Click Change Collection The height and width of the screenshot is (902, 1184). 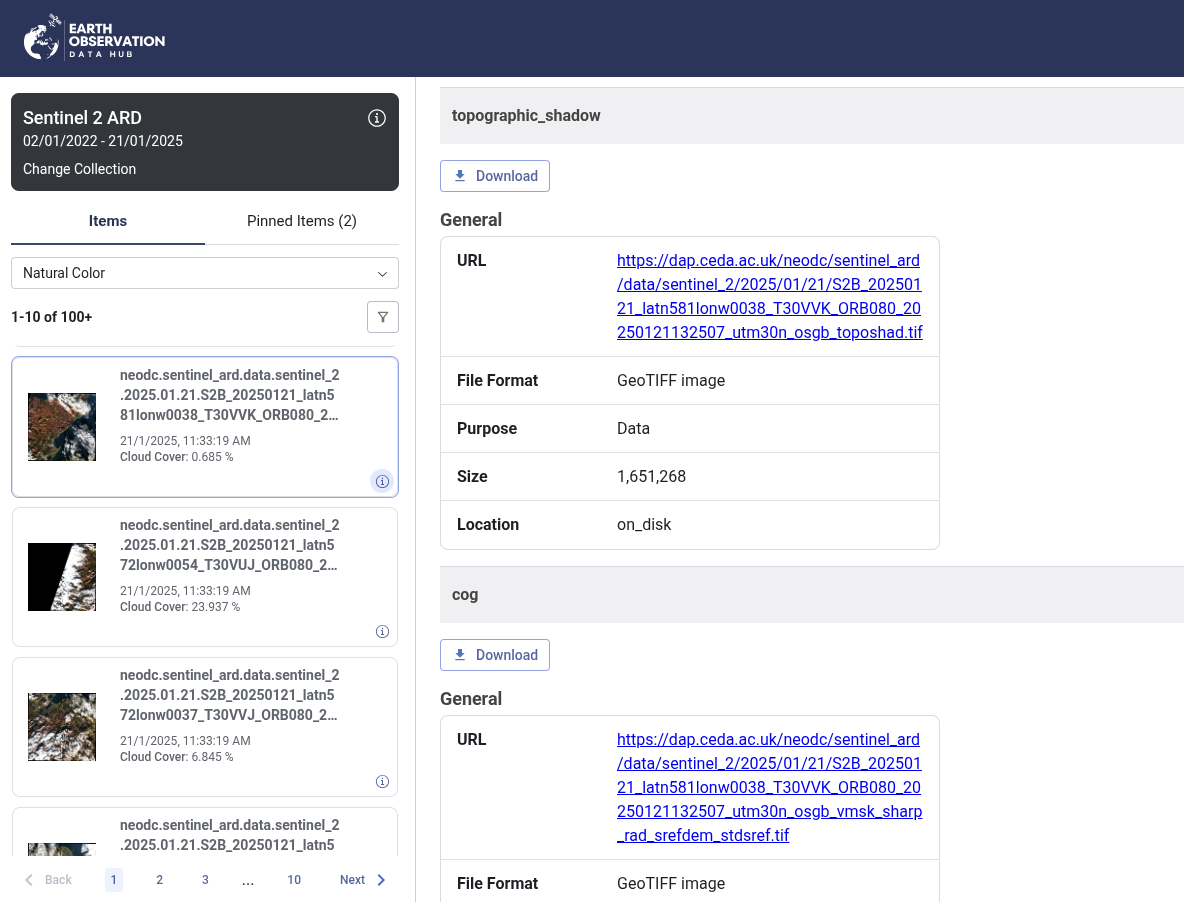pyautogui.click(x=79, y=169)
